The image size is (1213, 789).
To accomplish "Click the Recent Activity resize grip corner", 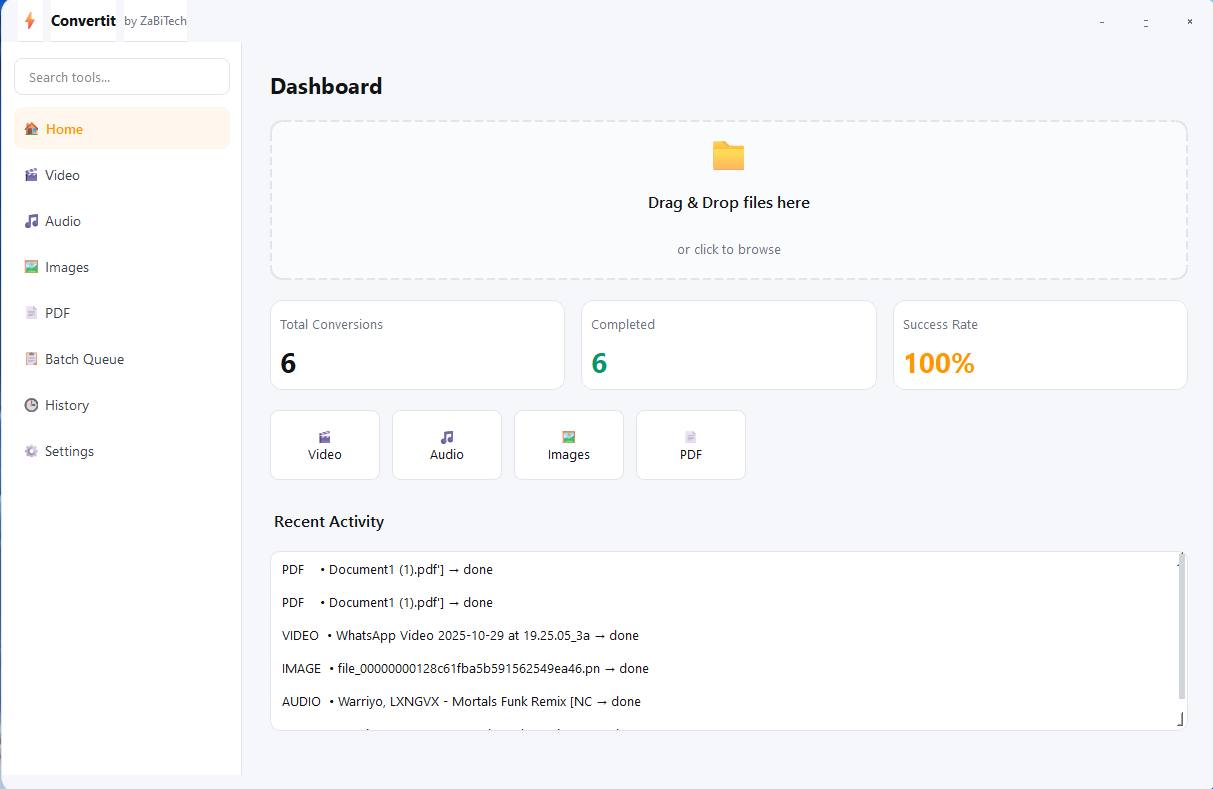I will [1181, 719].
